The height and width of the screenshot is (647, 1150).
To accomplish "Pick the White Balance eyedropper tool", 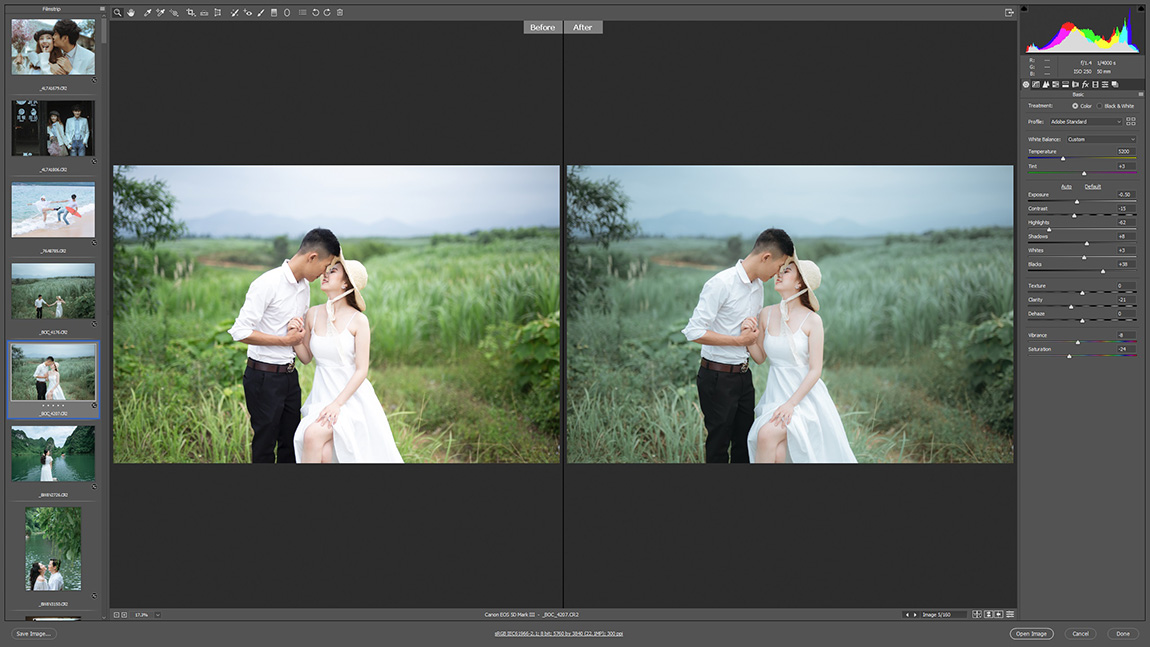I will [147, 13].
